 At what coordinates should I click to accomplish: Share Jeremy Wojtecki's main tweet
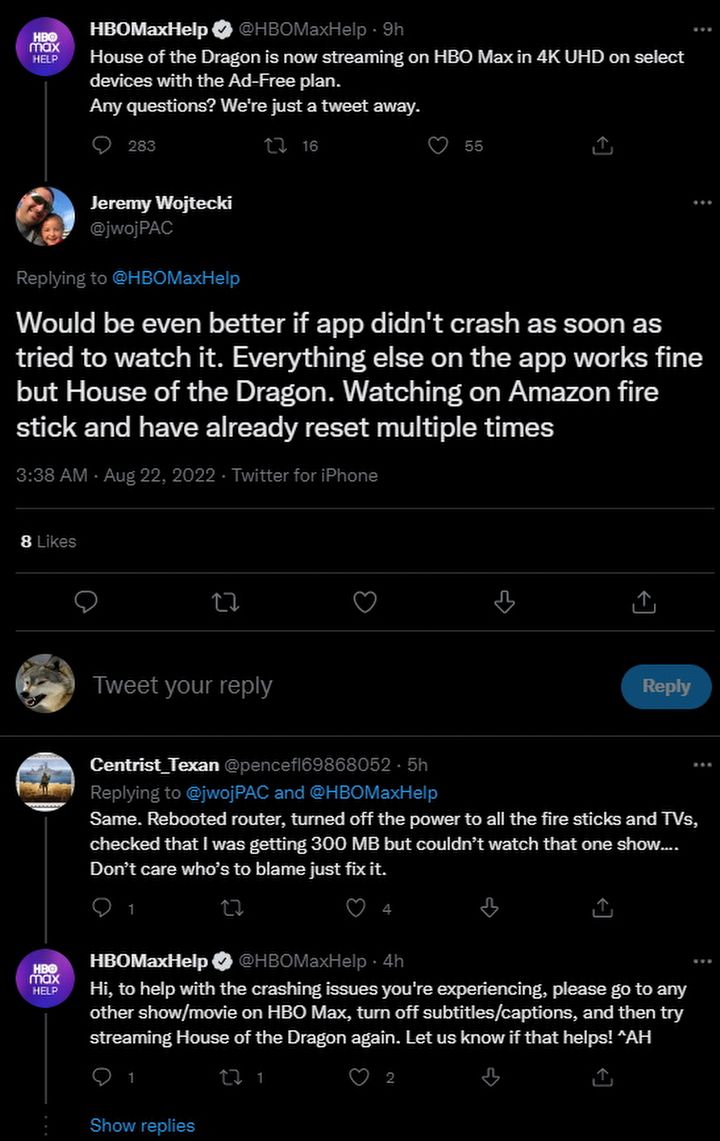pyautogui.click(x=644, y=601)
